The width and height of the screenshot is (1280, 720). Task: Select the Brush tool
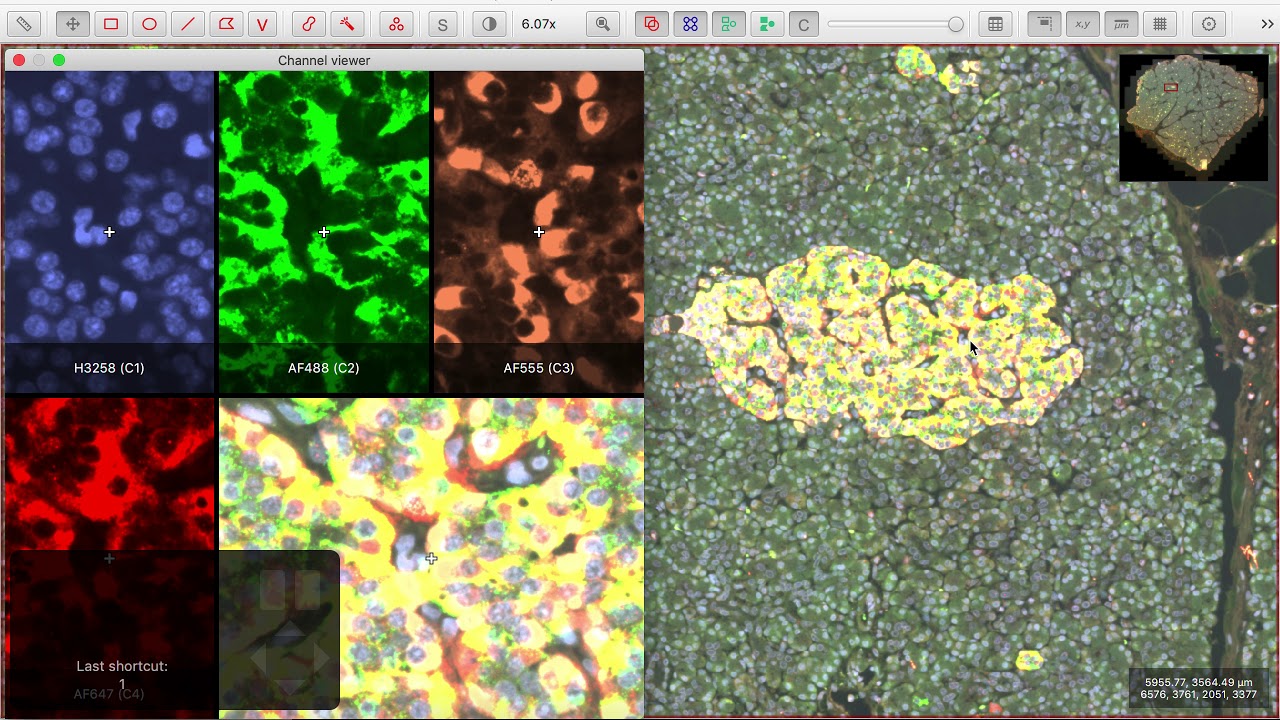point(309,24)
